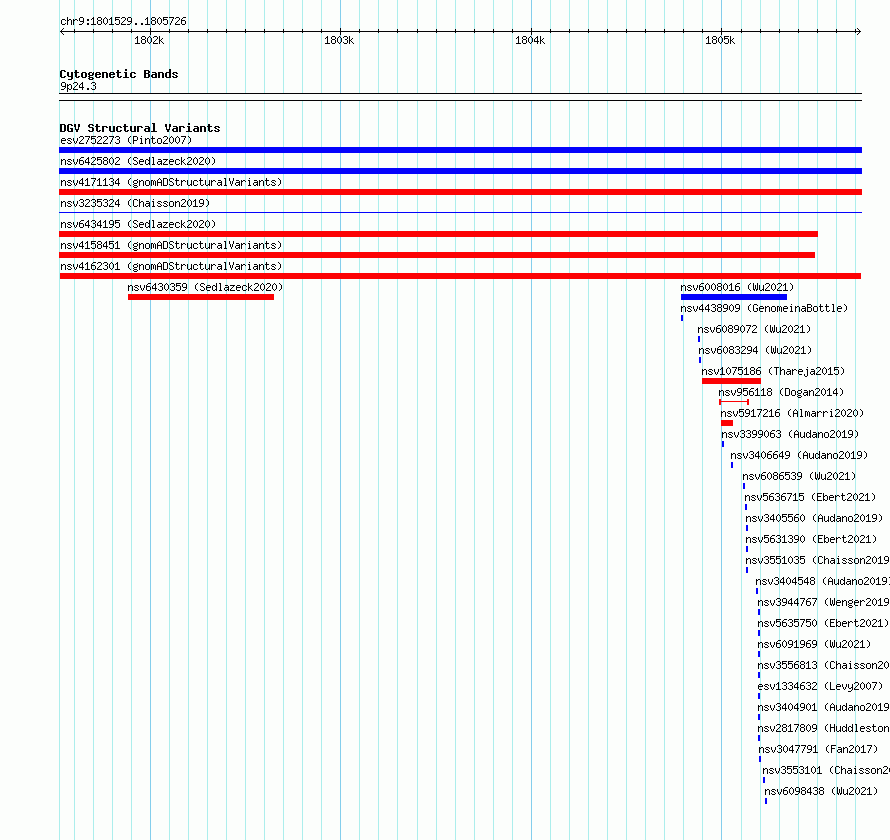Click the DGV Structural Variants track title
The height and width of the screenshot is (840, 890).
tap(140, 128)
